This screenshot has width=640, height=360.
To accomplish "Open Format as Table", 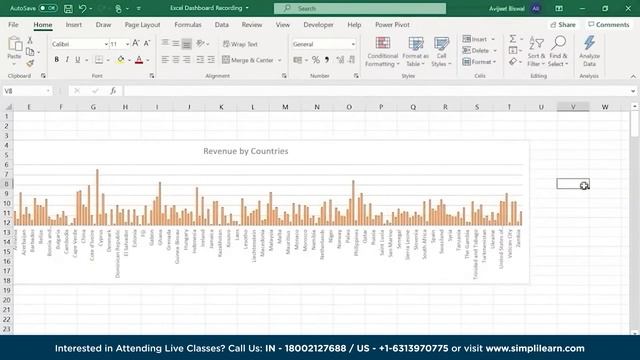I will pos(416,52).
